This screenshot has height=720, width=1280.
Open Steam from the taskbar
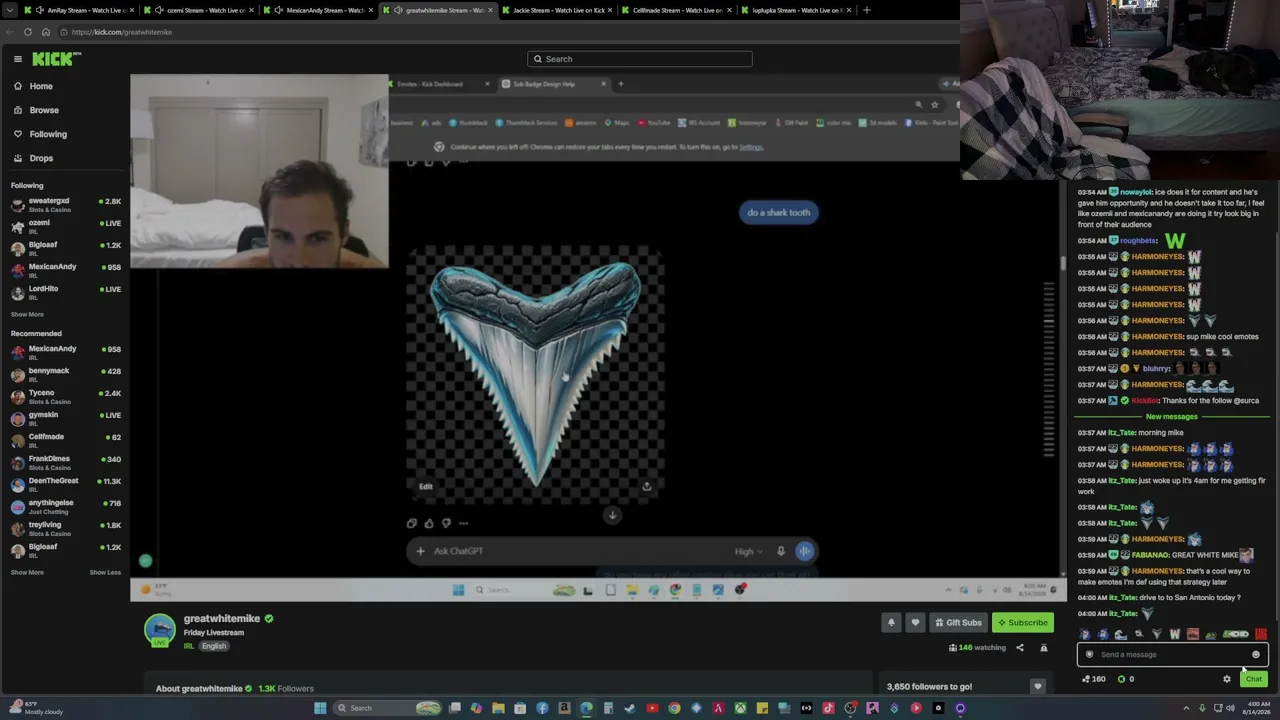click(630, 709)
